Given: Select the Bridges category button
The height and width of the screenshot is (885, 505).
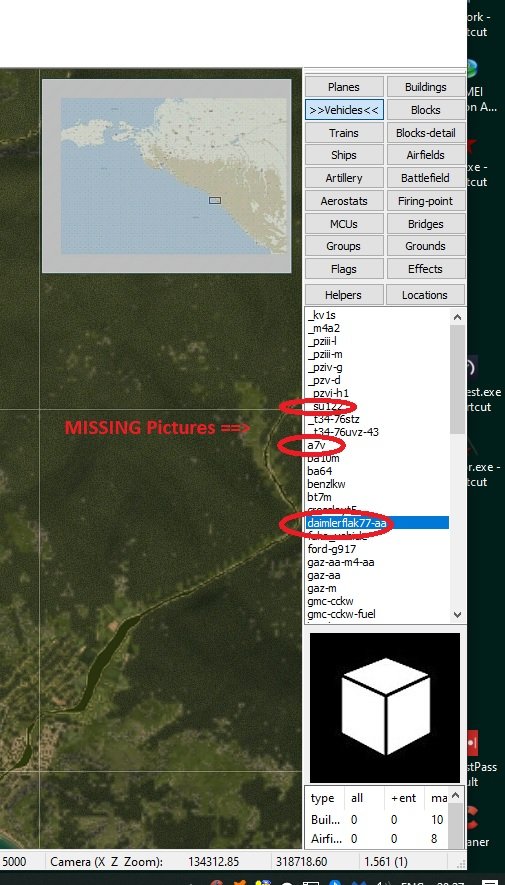Looking at the screenshot, I should click(425, 224).
